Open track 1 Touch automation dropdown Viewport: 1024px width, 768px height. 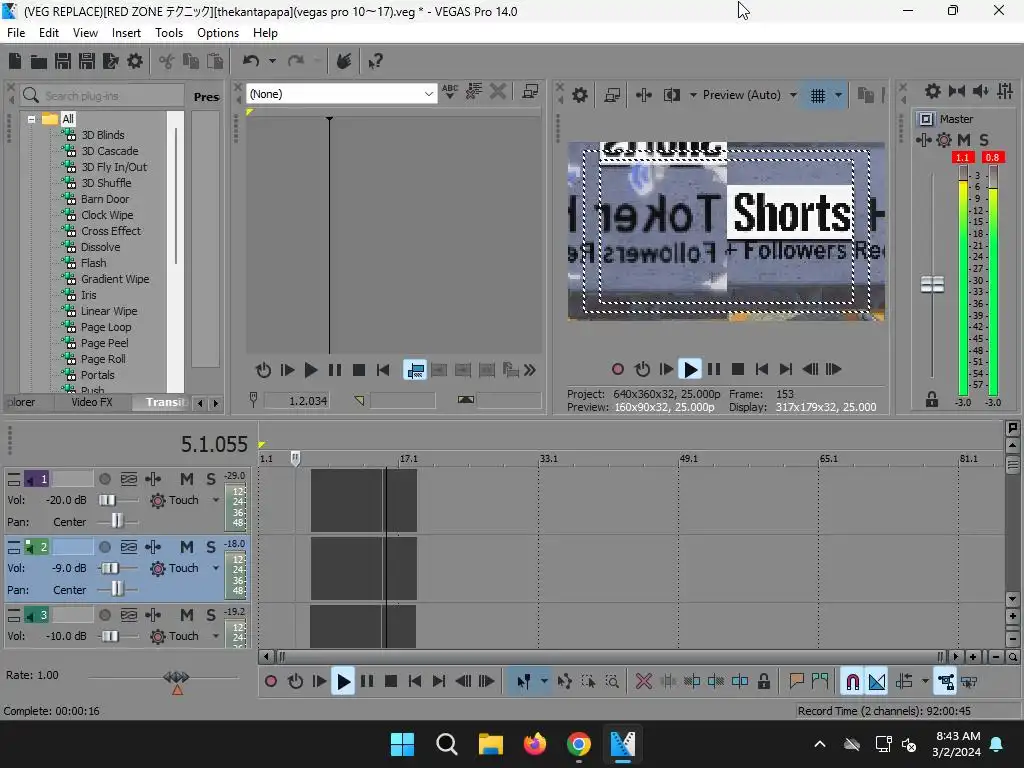click(x=216, y=500)
